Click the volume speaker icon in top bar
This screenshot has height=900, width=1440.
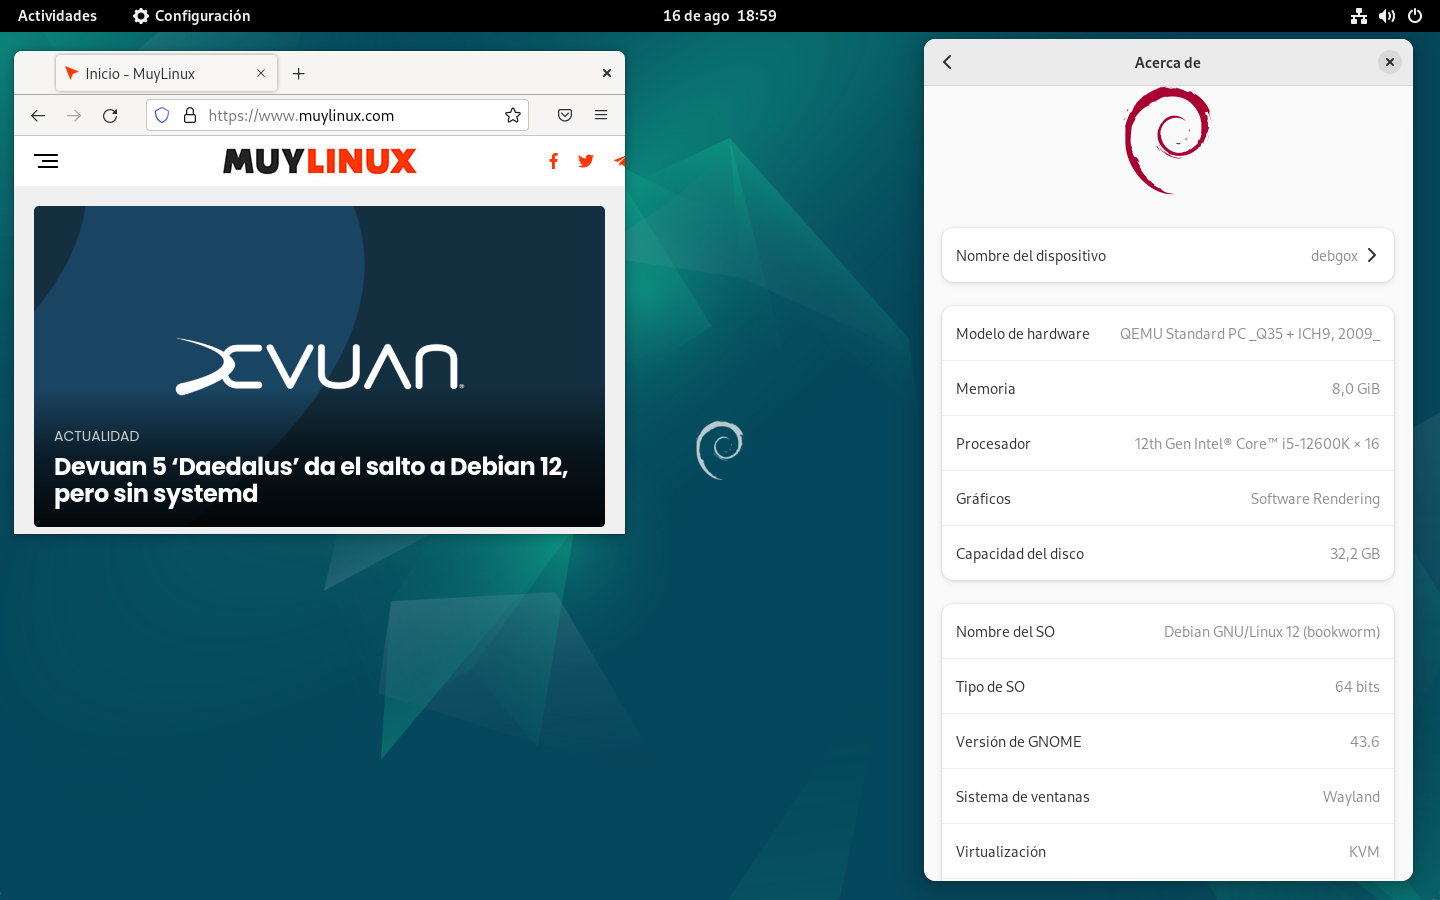(x=1387, y=16)
